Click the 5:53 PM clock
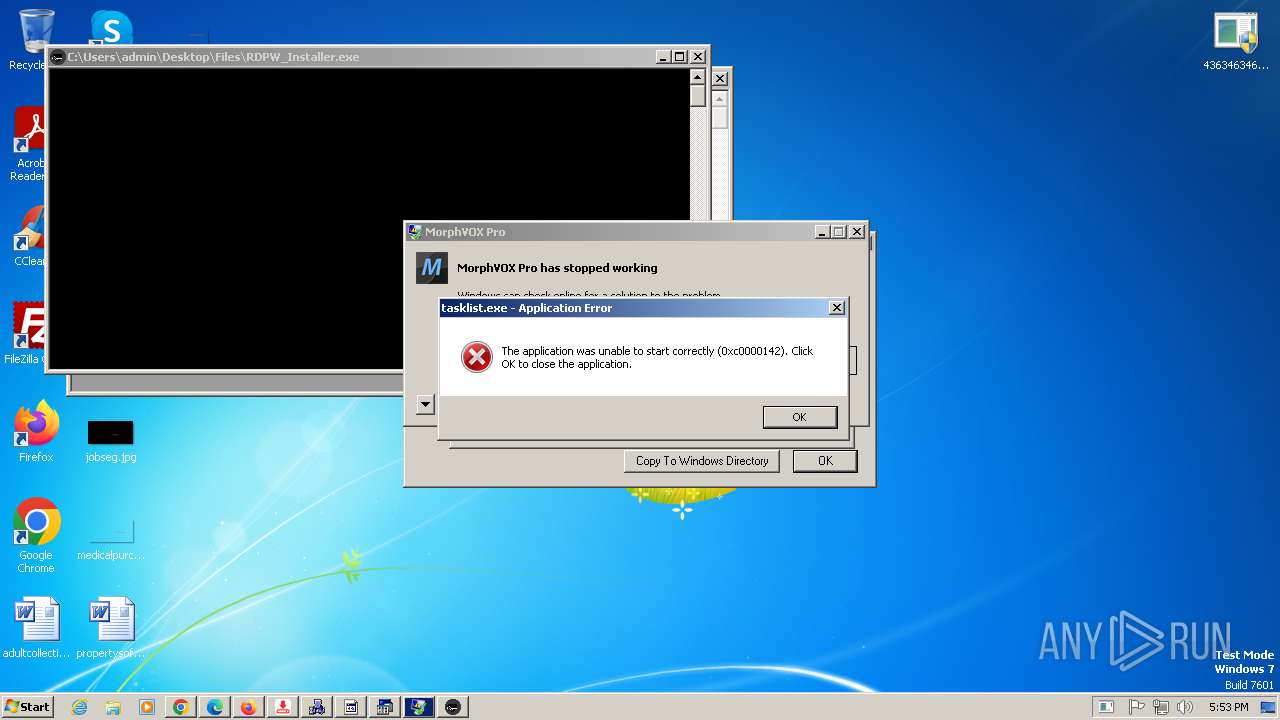 [1228, 707]
